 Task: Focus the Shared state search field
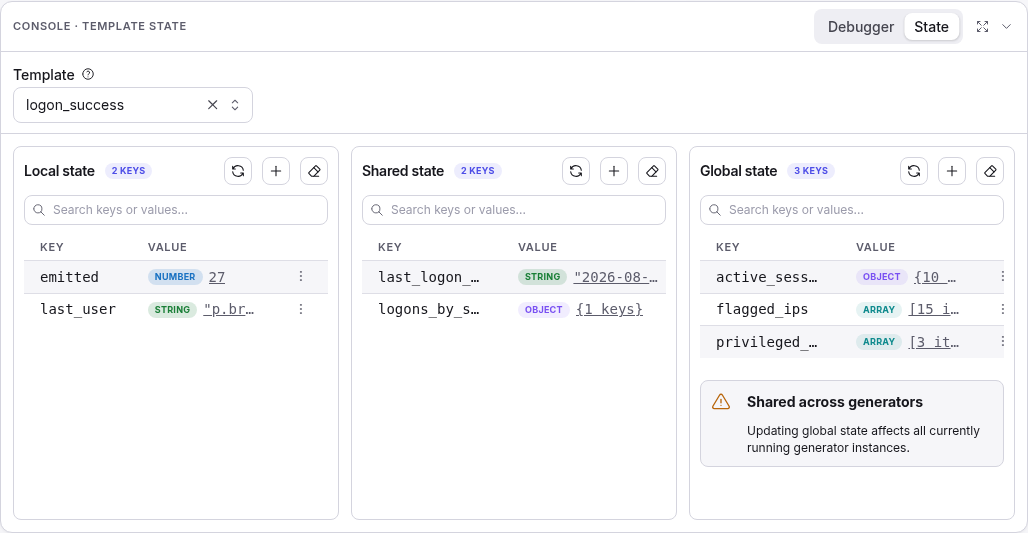(514, 210)
